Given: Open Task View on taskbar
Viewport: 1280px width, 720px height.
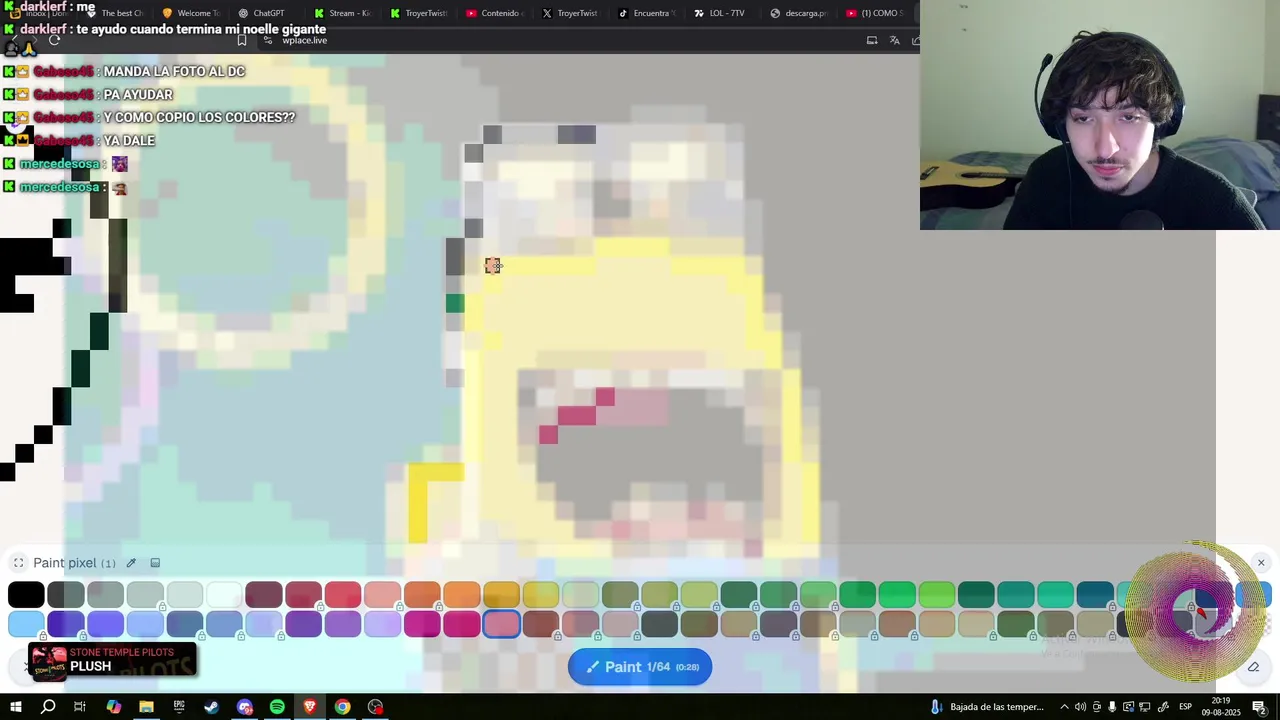Looking at the screenshot, I should (80, 707).
